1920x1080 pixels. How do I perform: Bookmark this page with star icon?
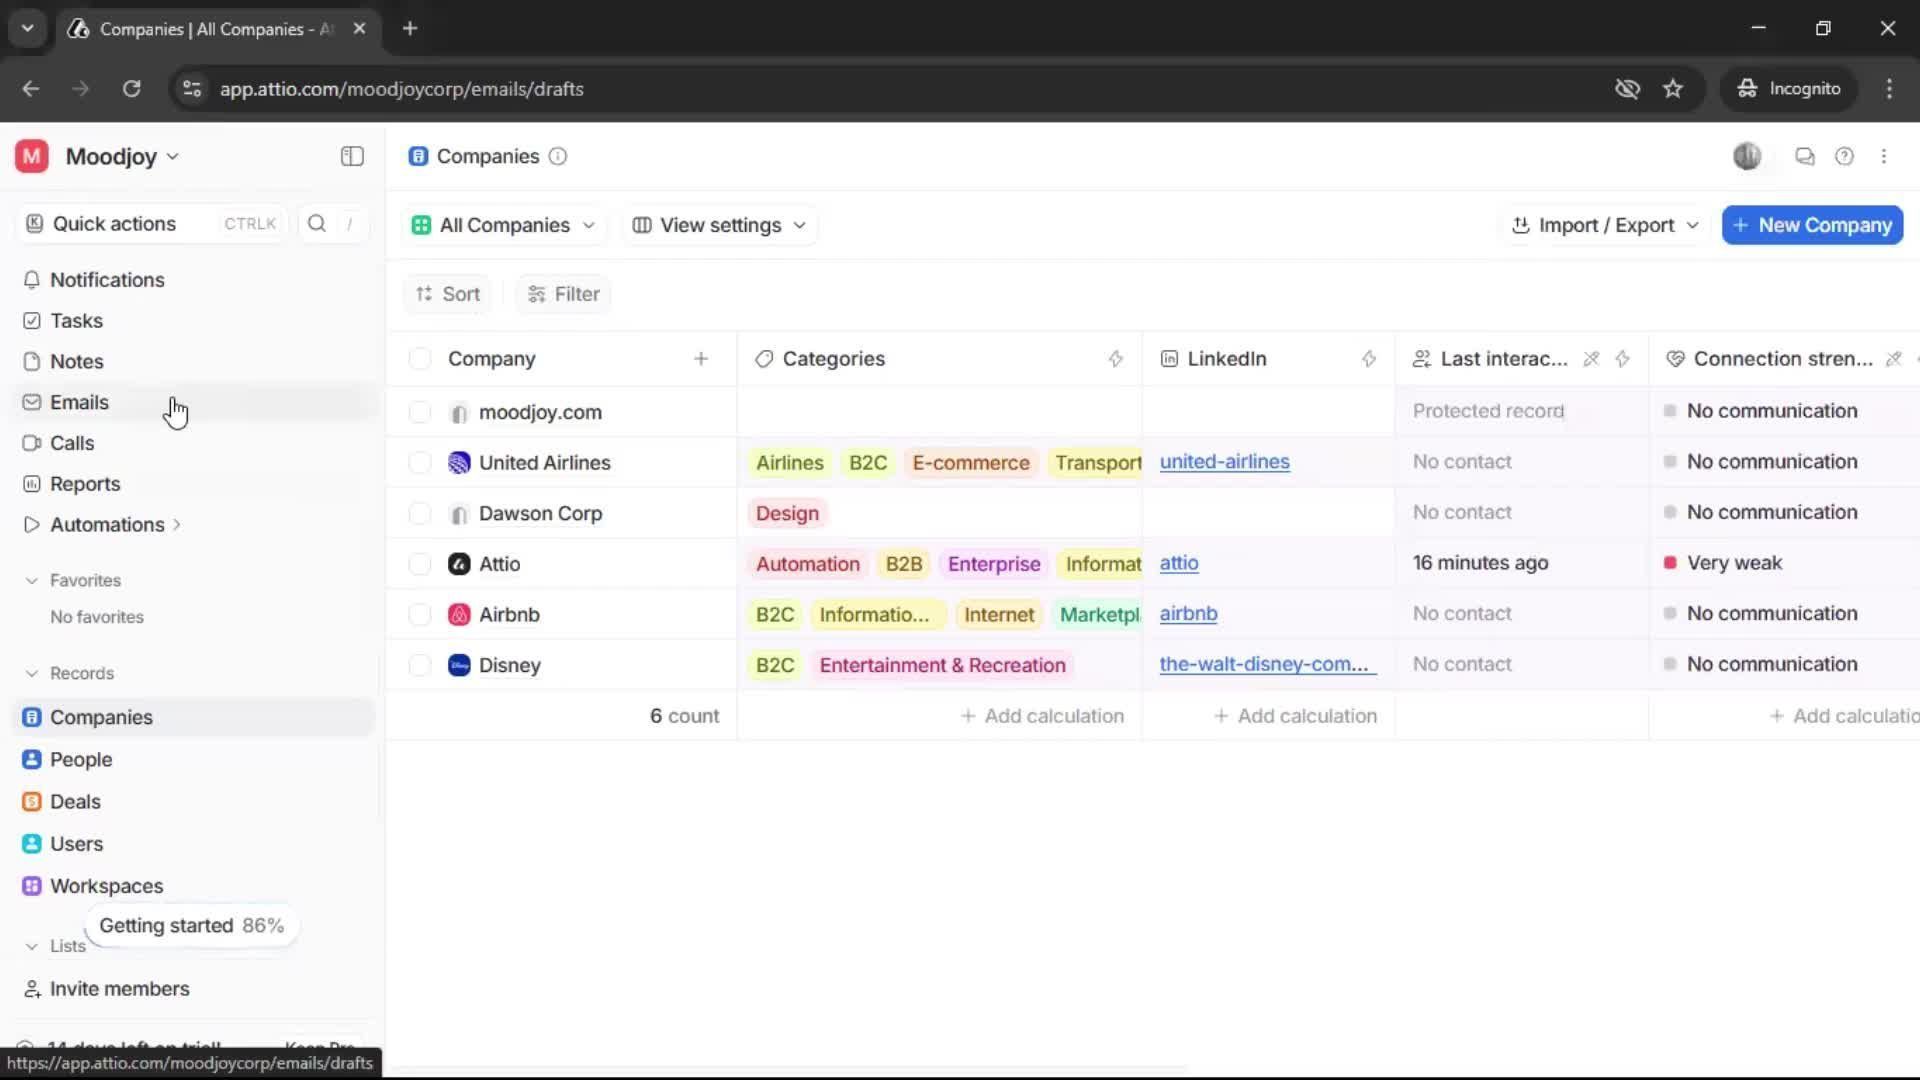click(x=1673, y=89)
